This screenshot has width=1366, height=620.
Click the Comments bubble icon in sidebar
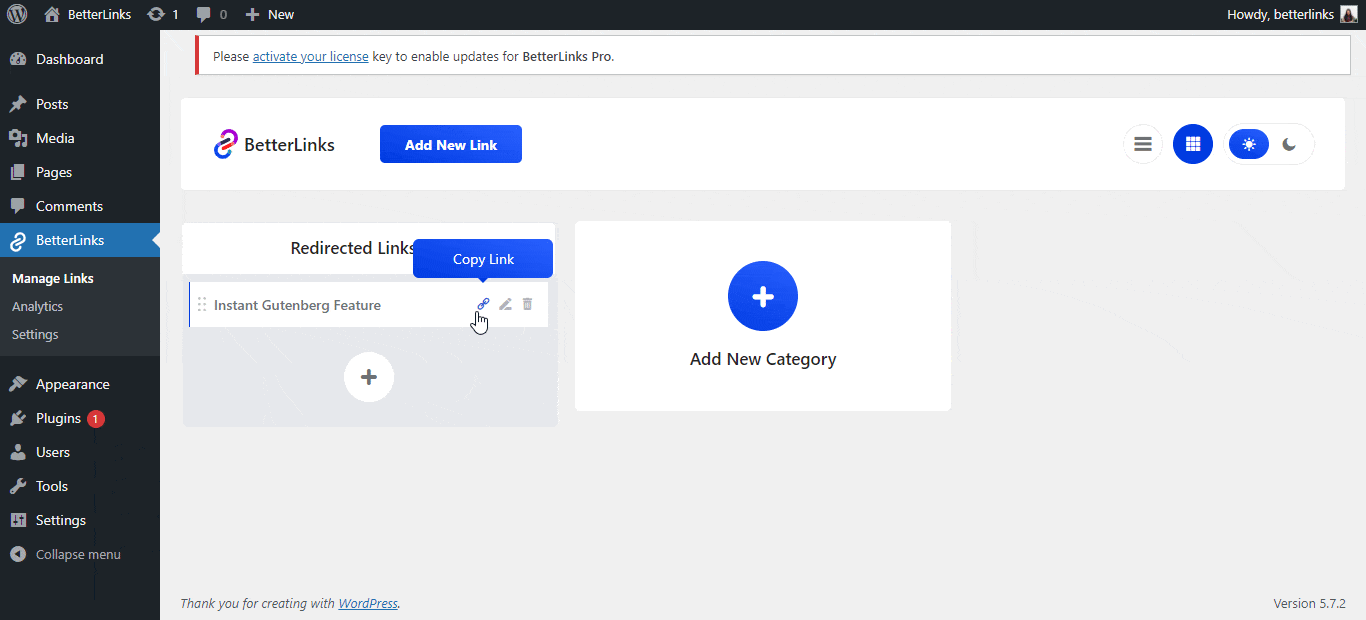(18, 206)
